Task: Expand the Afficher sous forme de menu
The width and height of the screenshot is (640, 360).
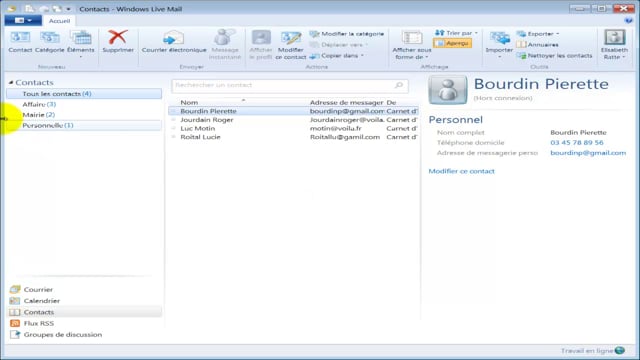Action: pos(411,45)
